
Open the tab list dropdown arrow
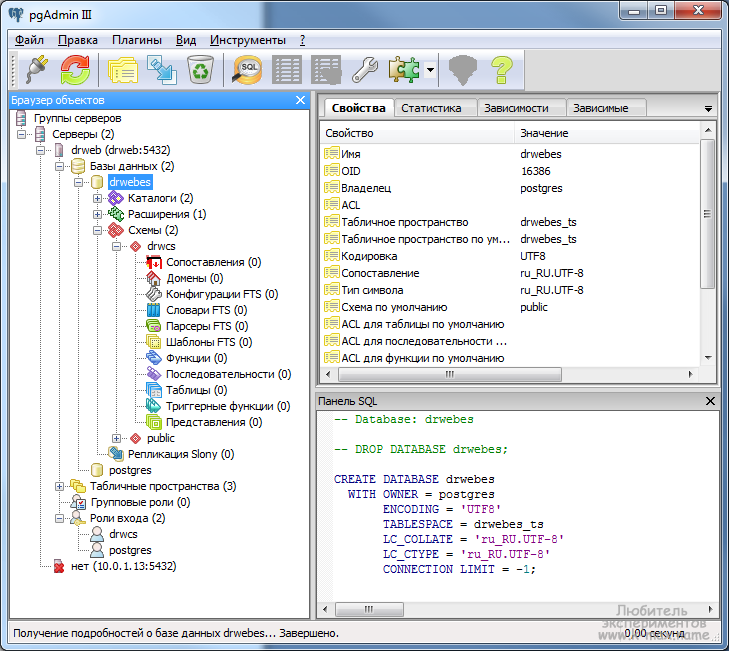pyautogui.click(x=708, y=109)
